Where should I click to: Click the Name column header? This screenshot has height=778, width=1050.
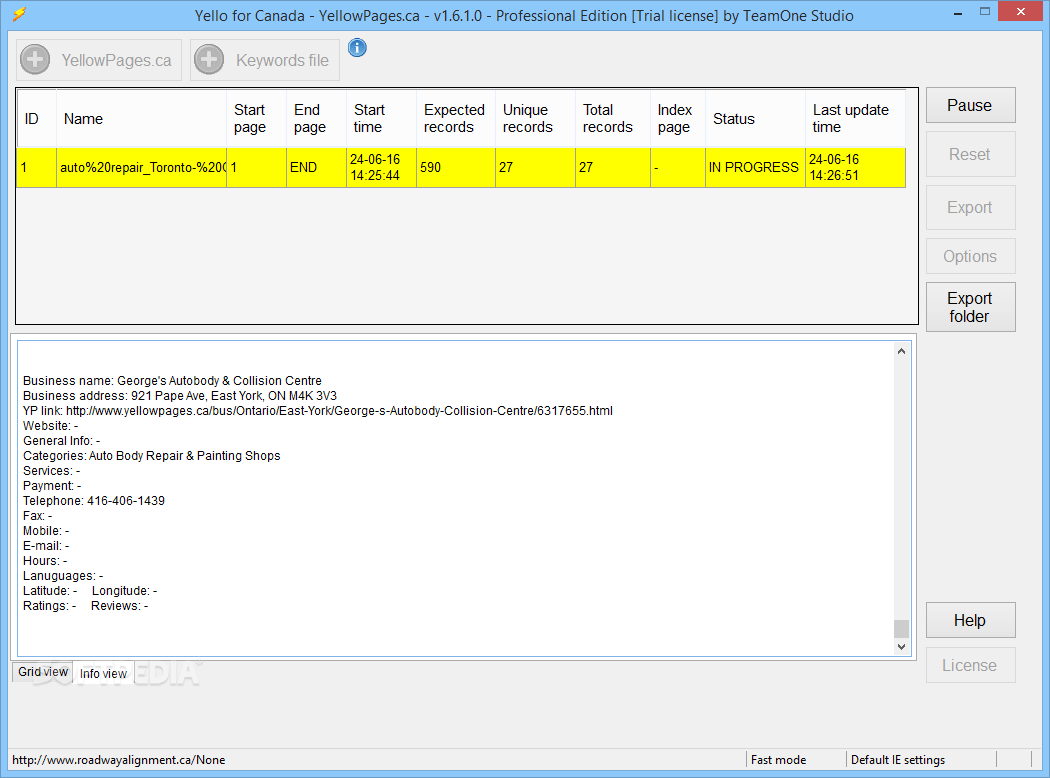pyautogui.click(x=141, y=119)
